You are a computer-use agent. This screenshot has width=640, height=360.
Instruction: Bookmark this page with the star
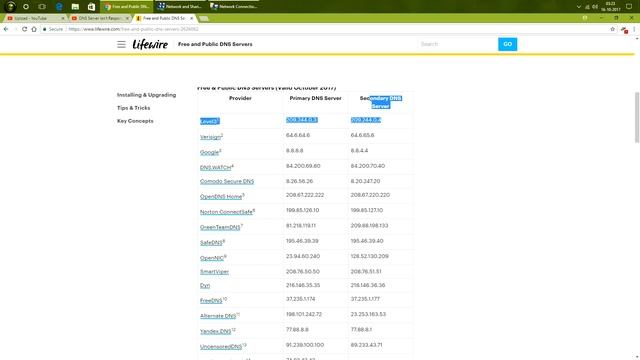click(x=612, y=29)
